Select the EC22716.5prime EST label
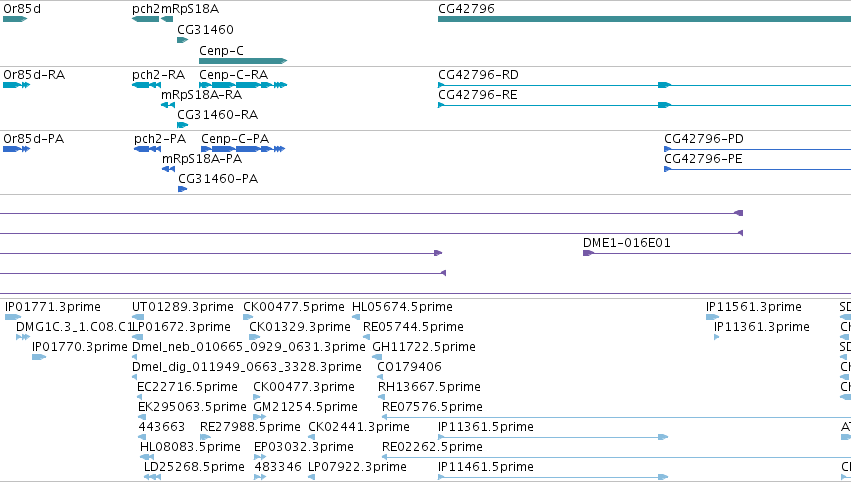Viewport: 851px width, 482px height. pyautogui.click(x=187, y=388)
